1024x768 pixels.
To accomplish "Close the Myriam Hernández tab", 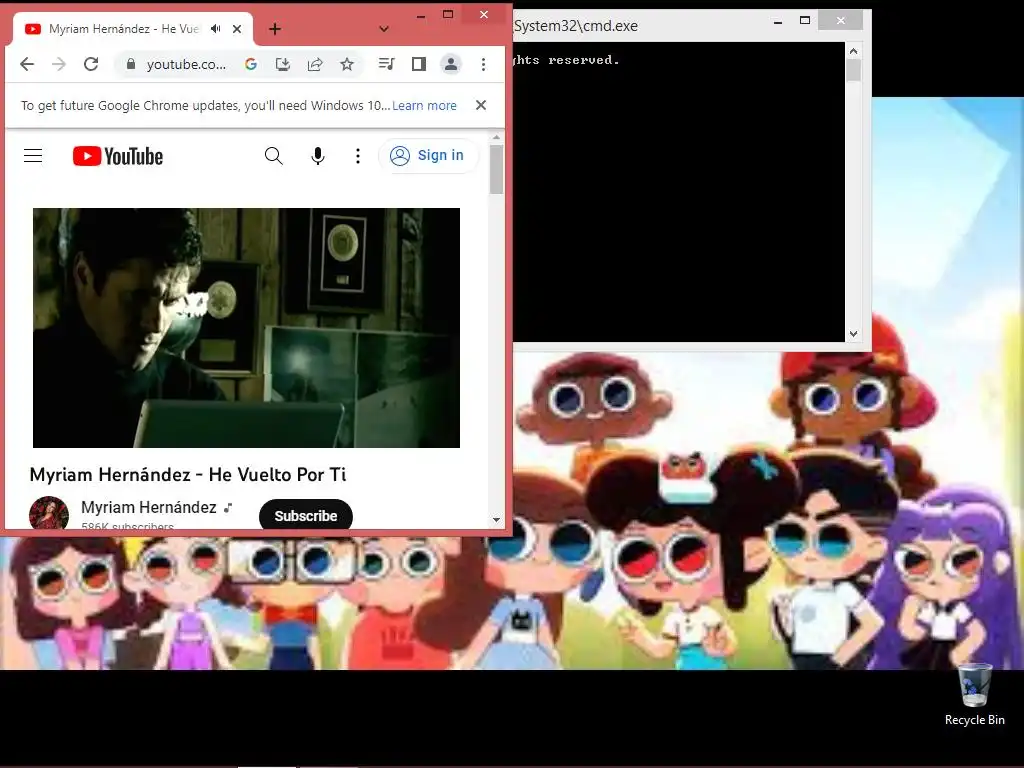I will (237, 29).
